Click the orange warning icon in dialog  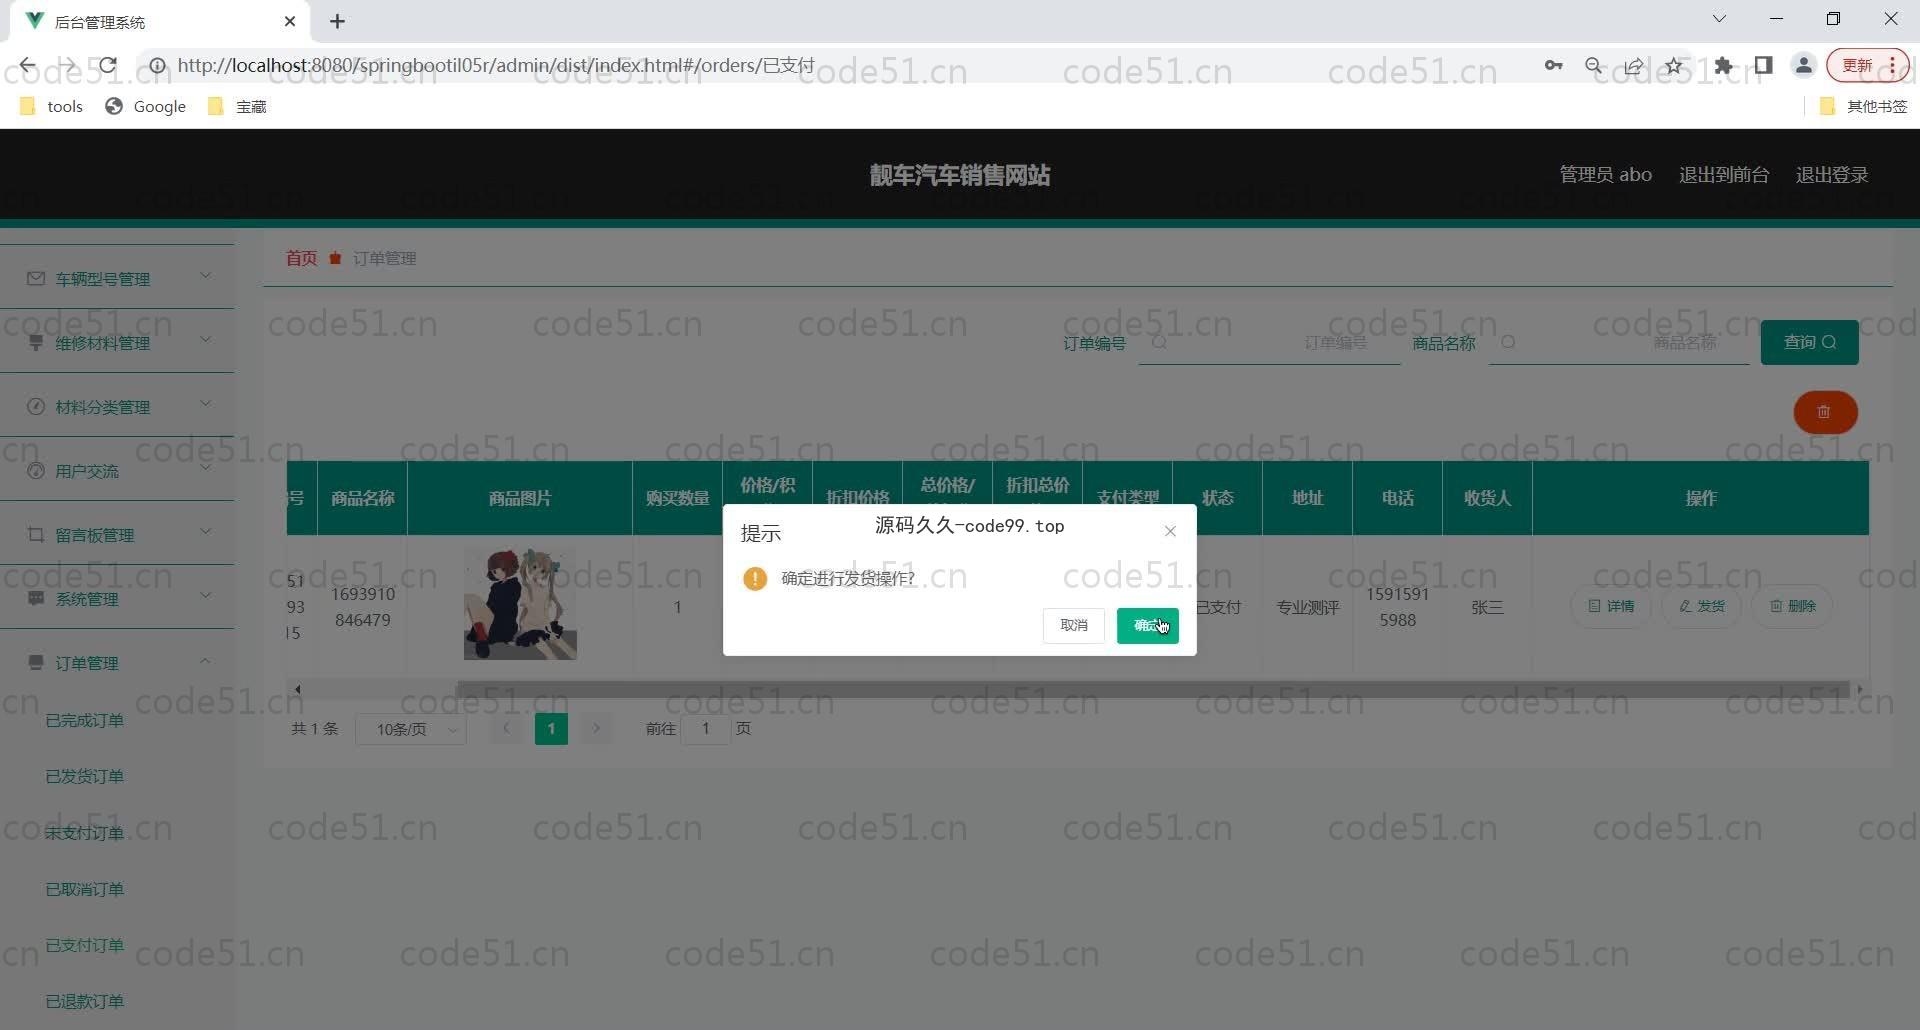click(x=755, y=578)
